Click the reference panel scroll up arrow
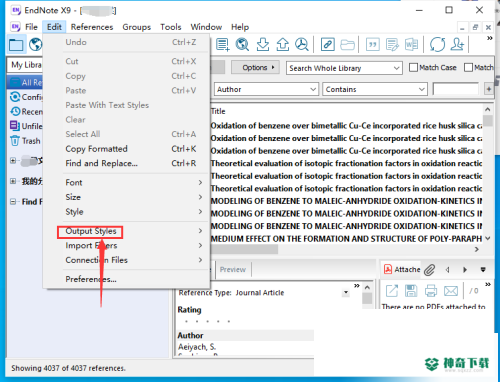Screen dimensions: 500x382 (x=367, y=287)
